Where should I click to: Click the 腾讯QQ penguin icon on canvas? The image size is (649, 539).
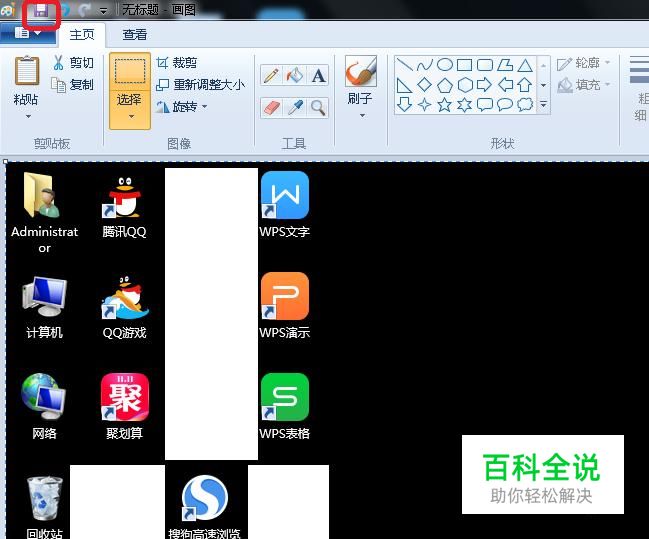(123, 197)
